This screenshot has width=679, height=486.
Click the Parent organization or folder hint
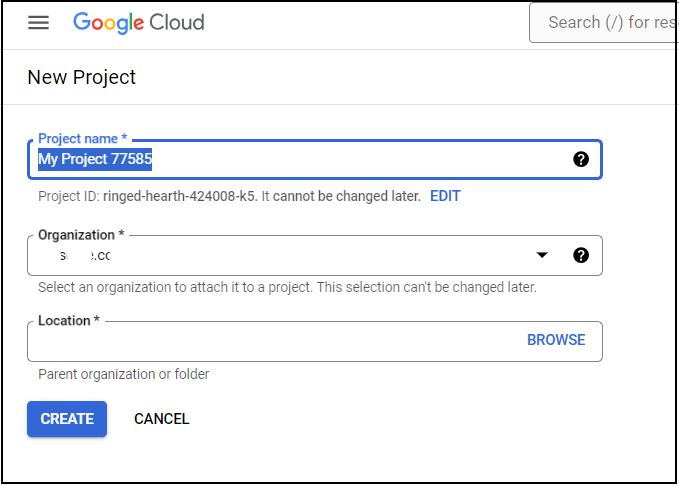coord(123,374)
